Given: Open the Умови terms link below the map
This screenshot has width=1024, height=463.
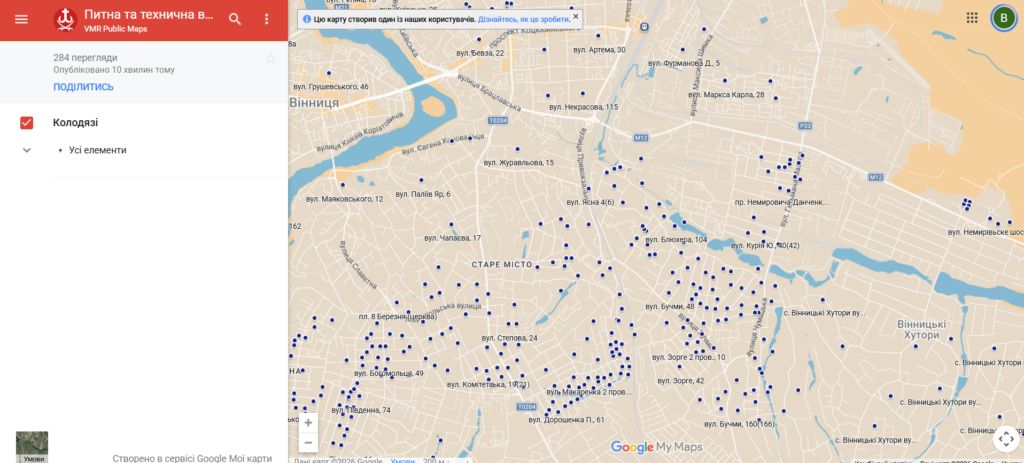Looking at the screenshot, I should (x=402, y=460).
